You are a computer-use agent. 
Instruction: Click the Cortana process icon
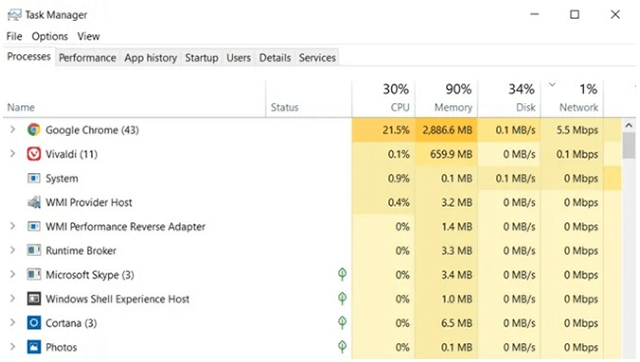point(34,323)
